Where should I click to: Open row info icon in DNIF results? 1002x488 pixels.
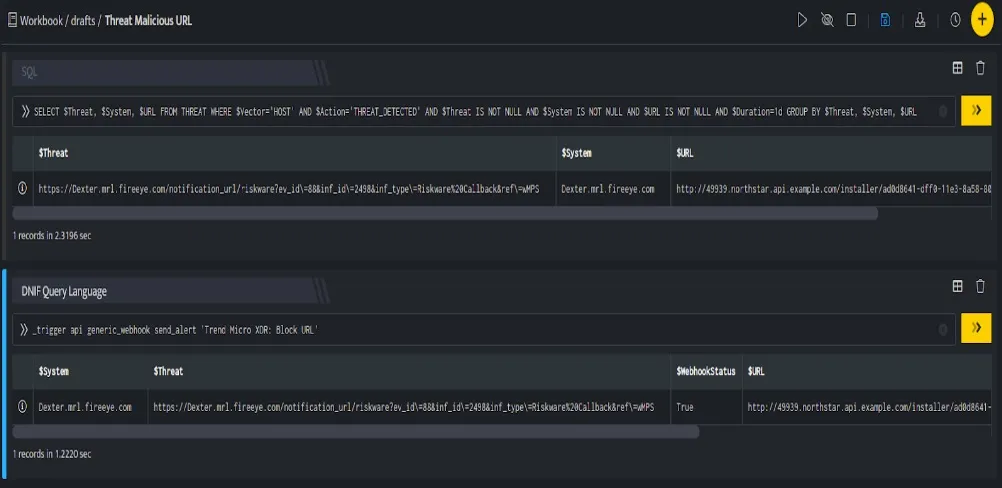click(x=22, y=406)
